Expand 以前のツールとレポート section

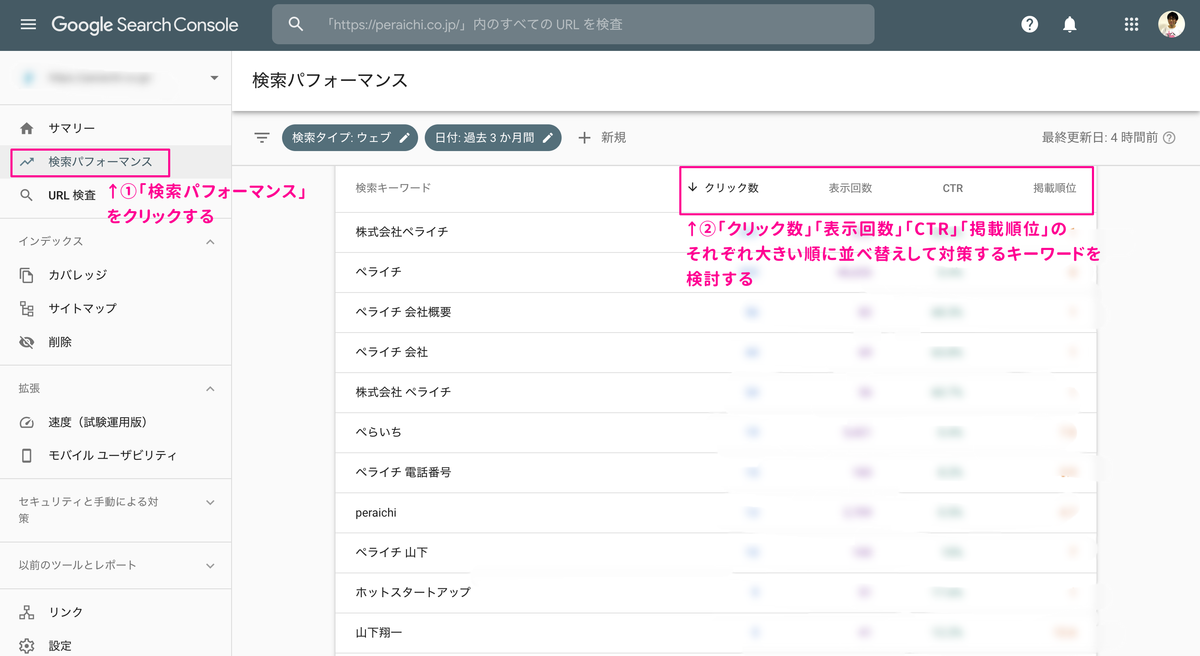pos(210,565)
